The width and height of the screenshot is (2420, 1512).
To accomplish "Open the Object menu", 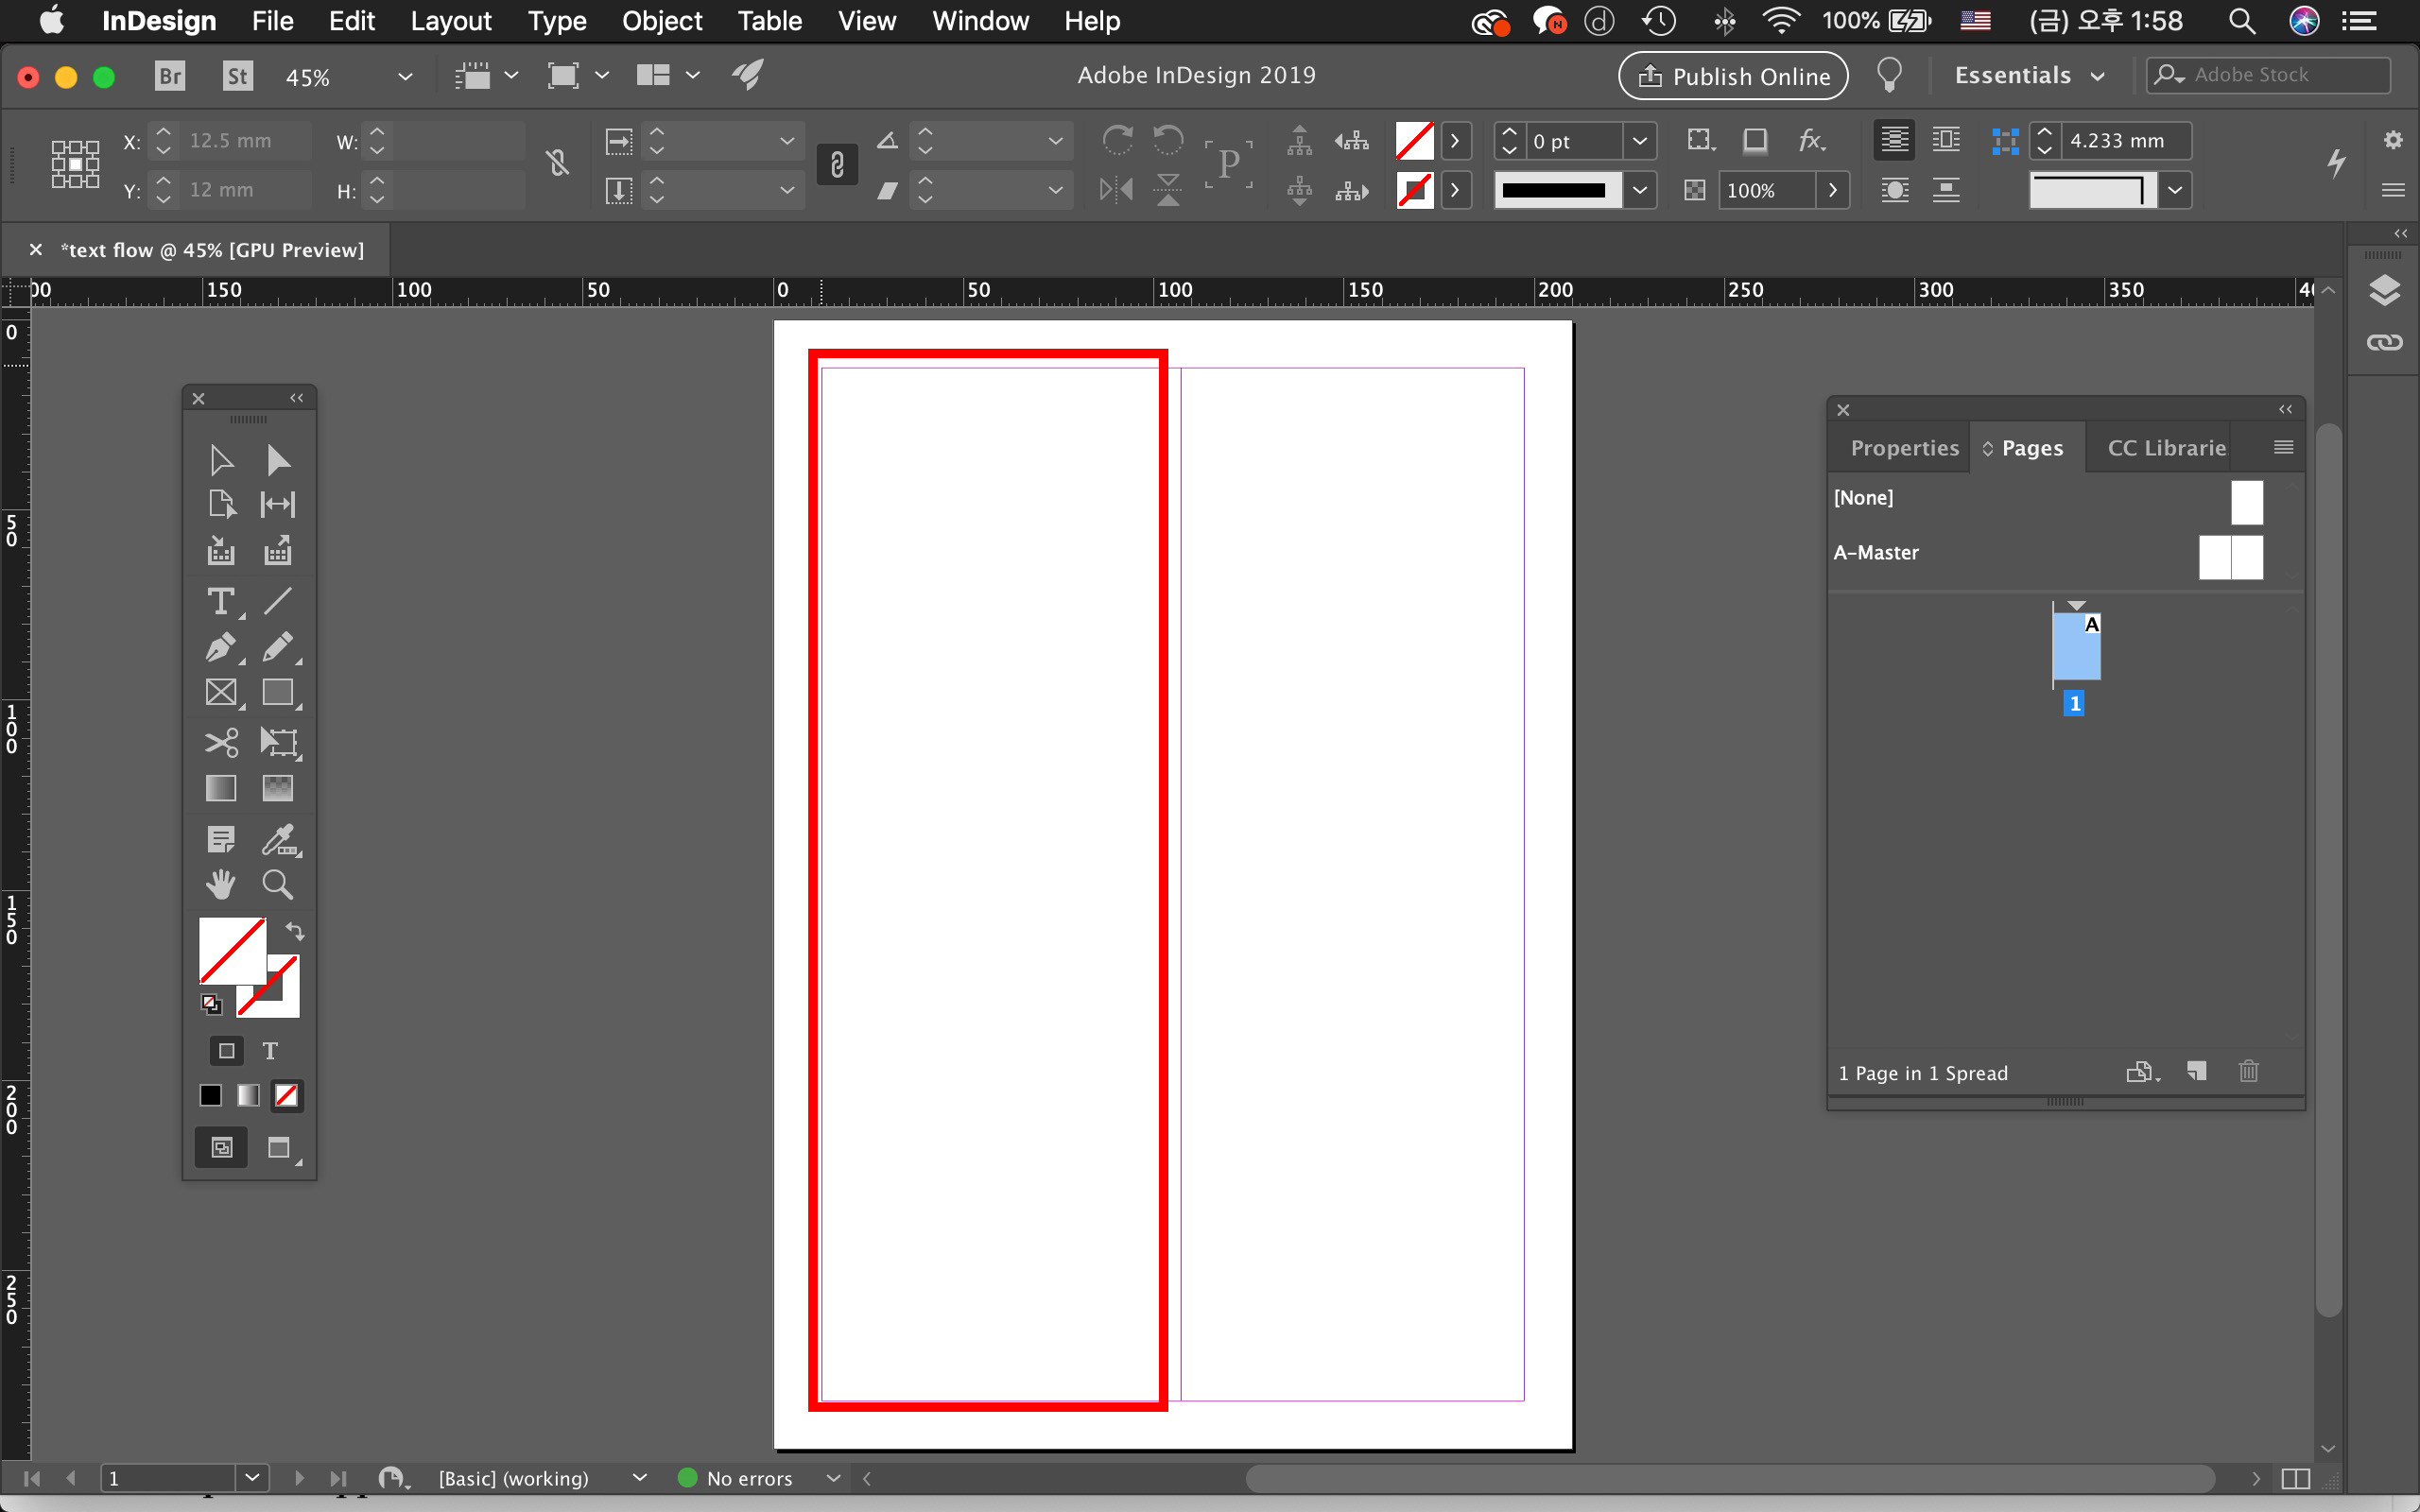I will tap(662, 21).
